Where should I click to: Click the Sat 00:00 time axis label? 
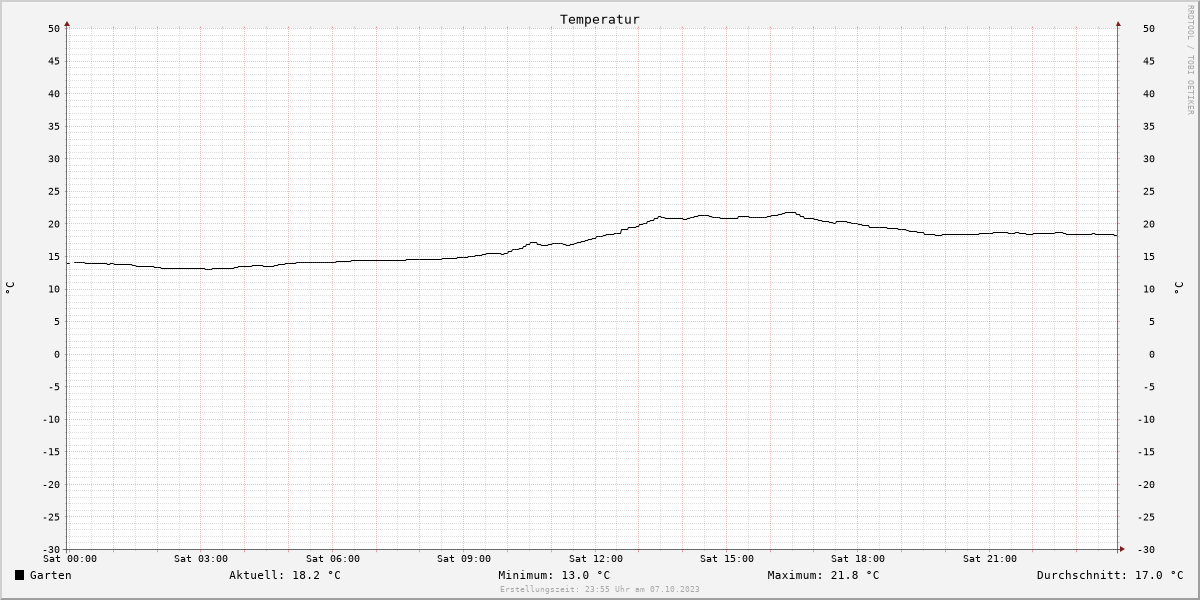[x=70, y=559]
